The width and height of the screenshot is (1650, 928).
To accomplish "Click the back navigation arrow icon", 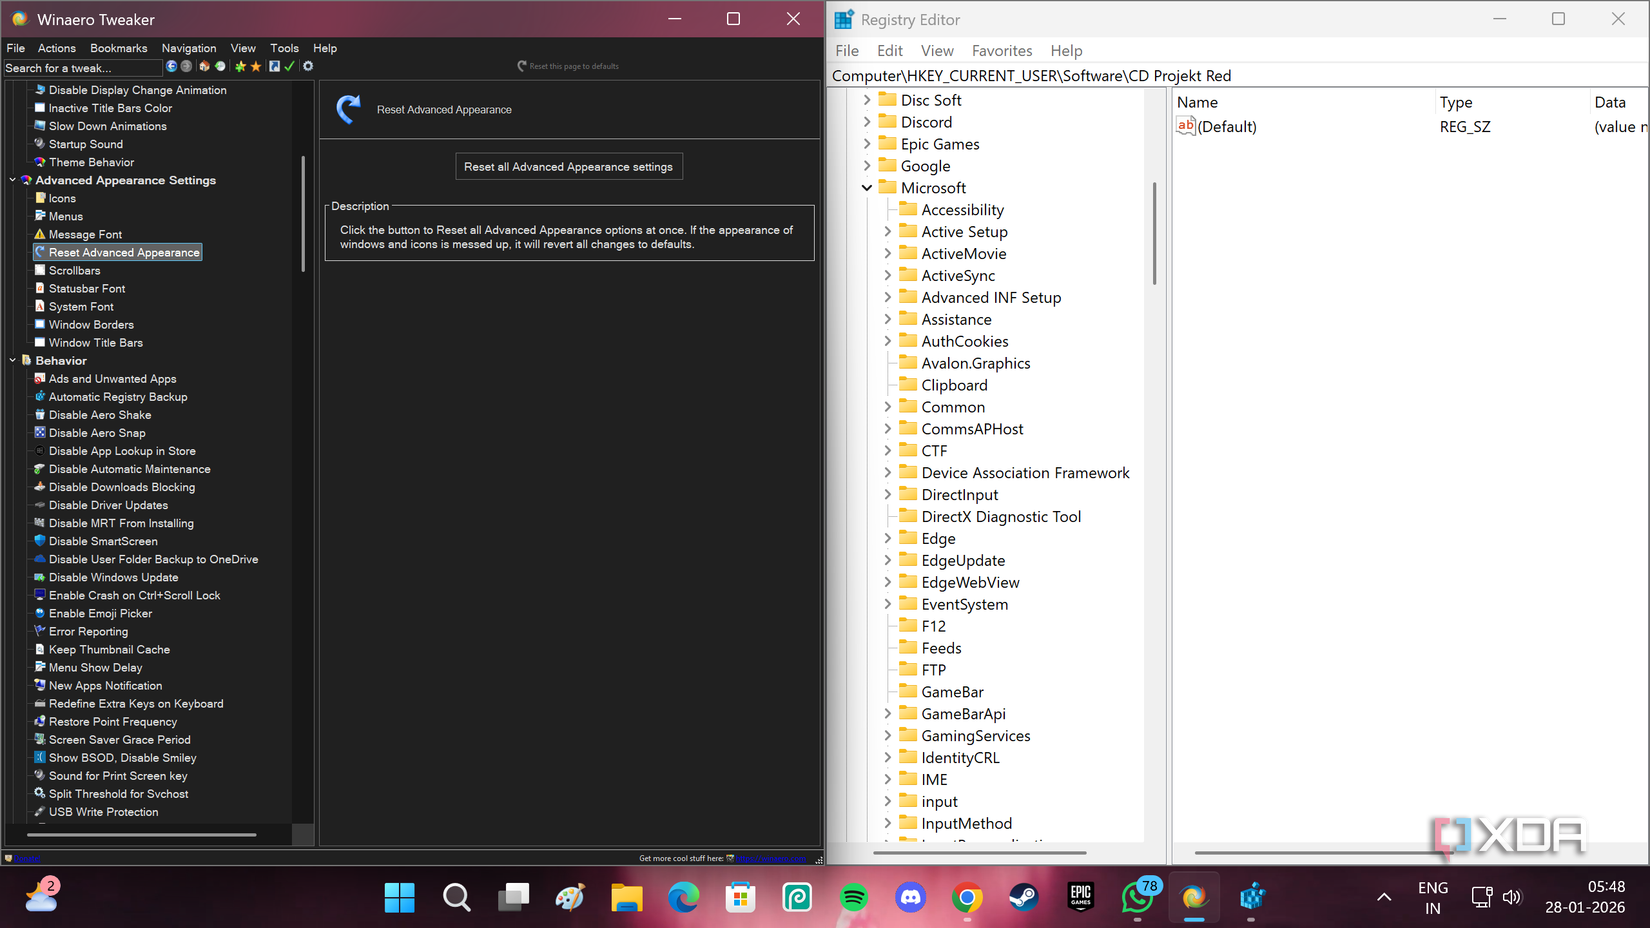I will coord(171,66).
